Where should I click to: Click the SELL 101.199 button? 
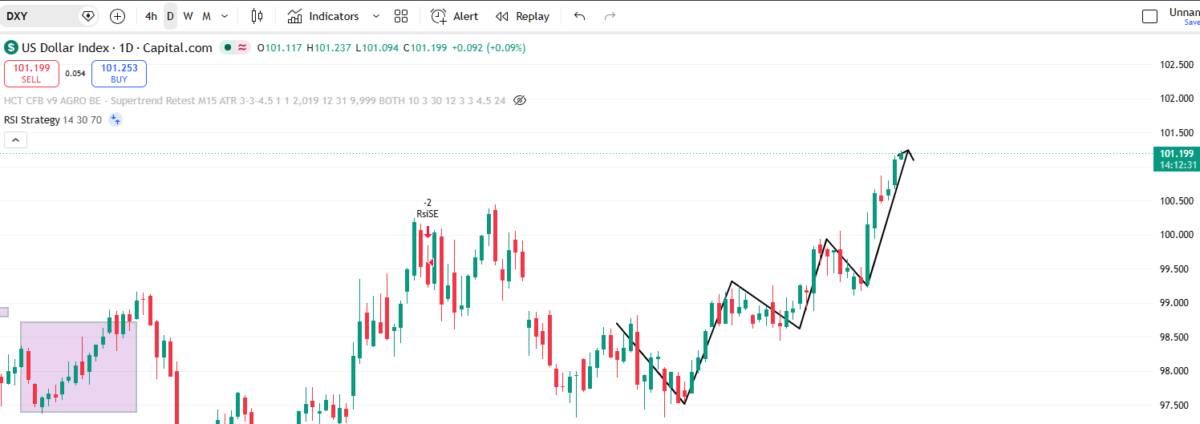[x=32, y=73]
